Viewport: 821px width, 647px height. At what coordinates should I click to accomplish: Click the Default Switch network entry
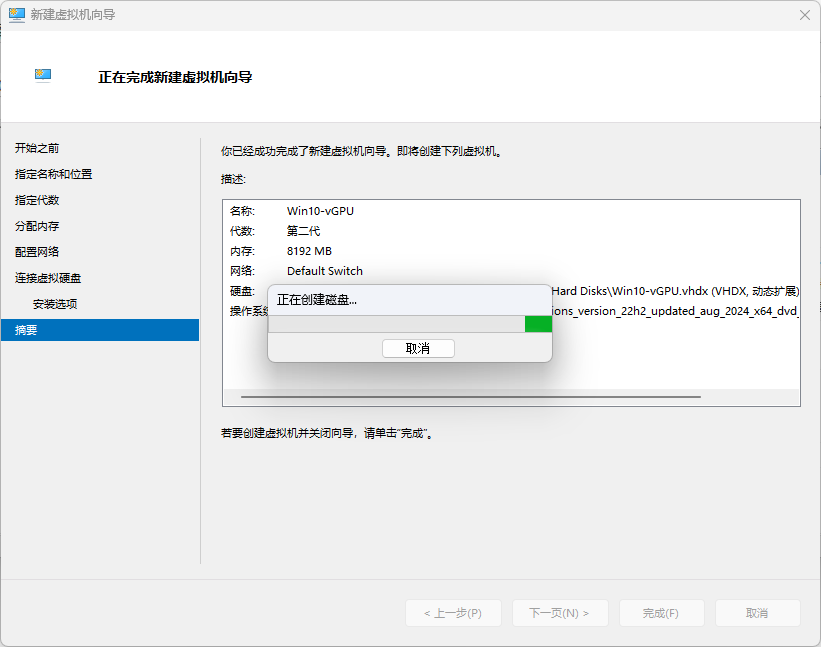[324, 271]
